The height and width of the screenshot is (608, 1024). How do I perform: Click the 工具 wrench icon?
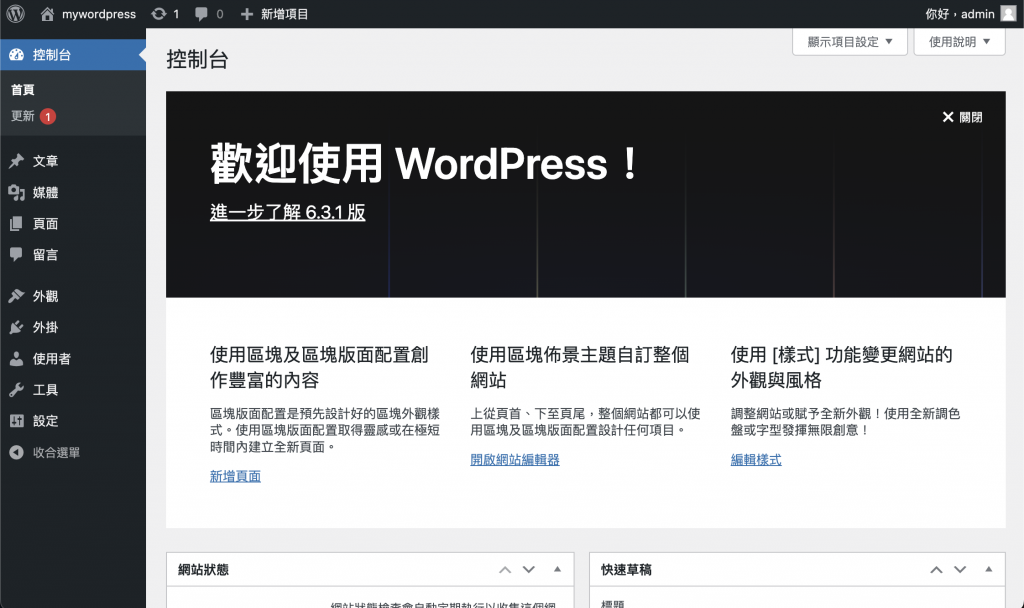click(x=16, y=390)
